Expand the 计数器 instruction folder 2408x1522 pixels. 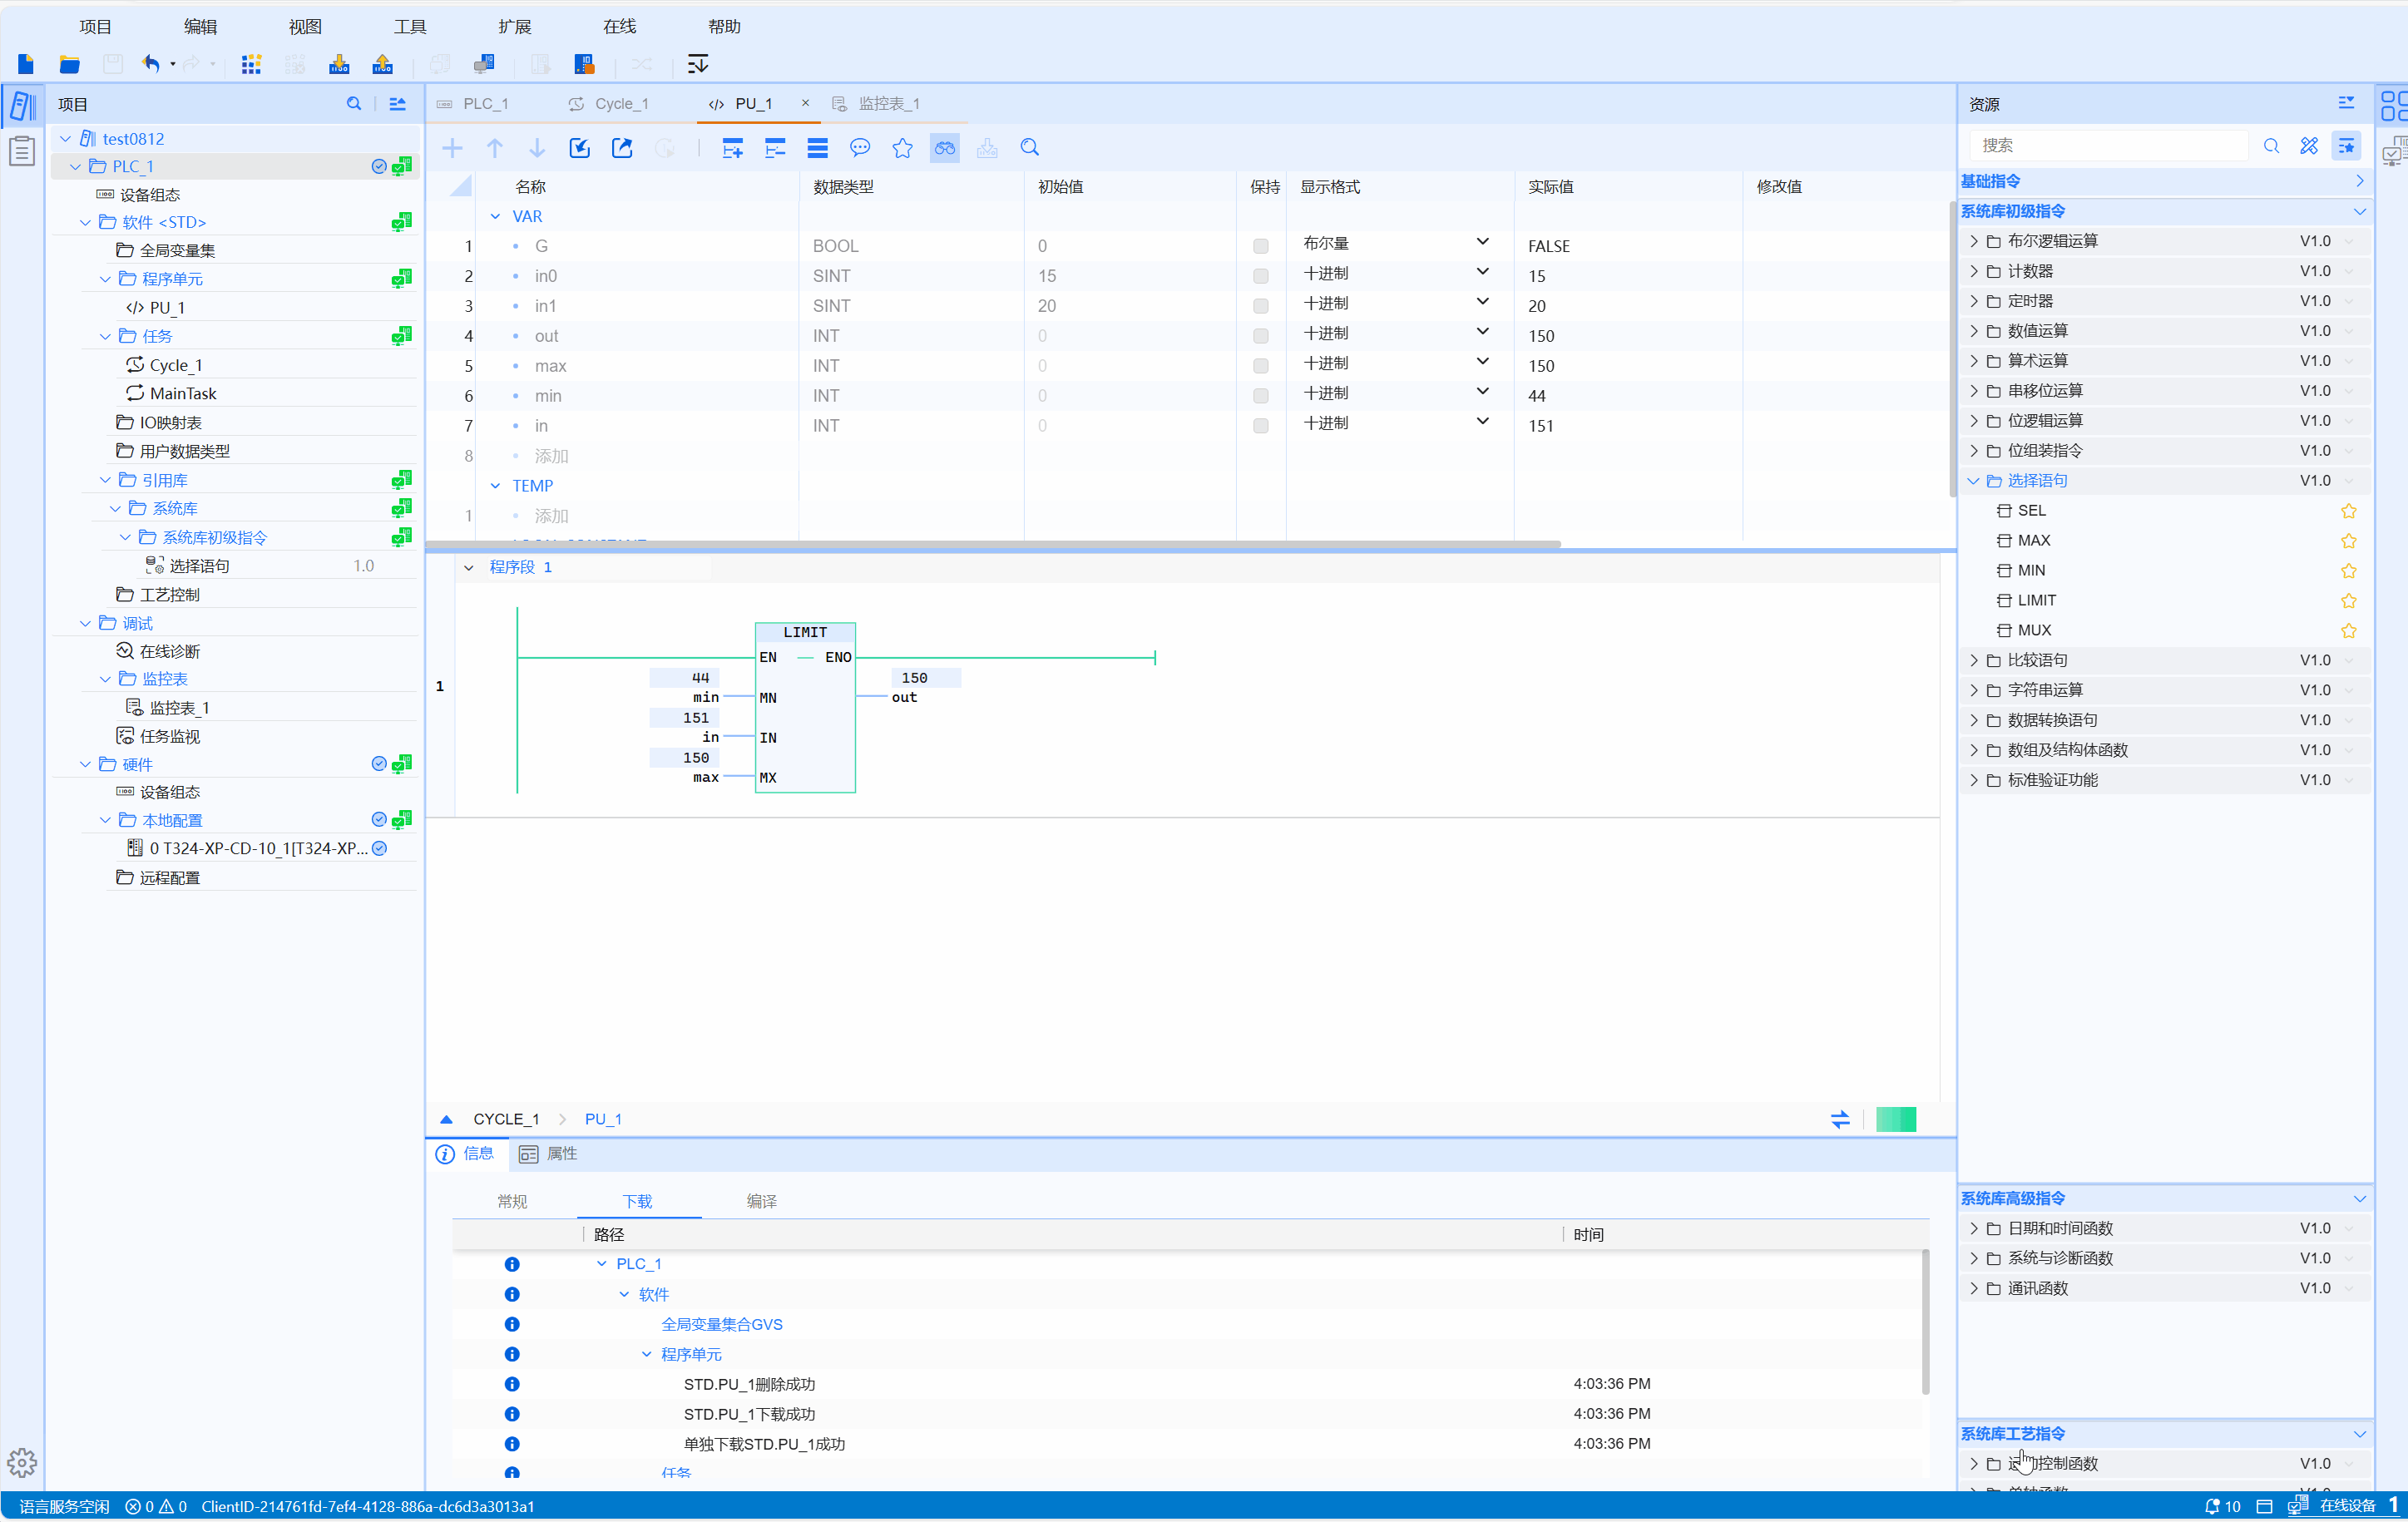(1974, 271)
